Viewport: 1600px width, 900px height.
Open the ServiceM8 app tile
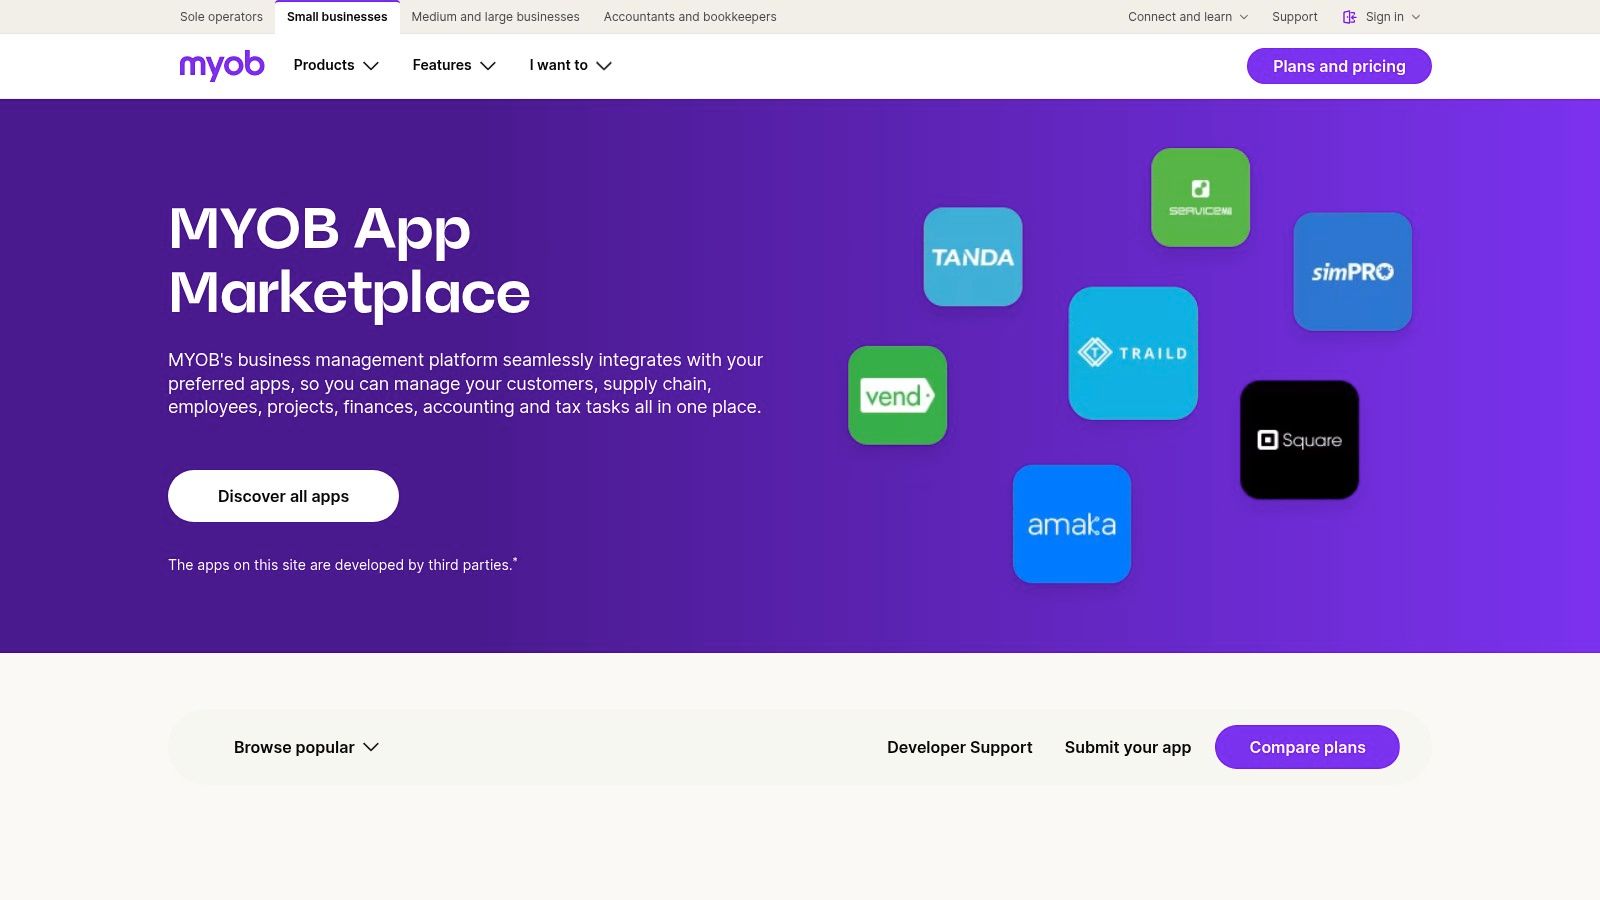tap(1200, 198)
